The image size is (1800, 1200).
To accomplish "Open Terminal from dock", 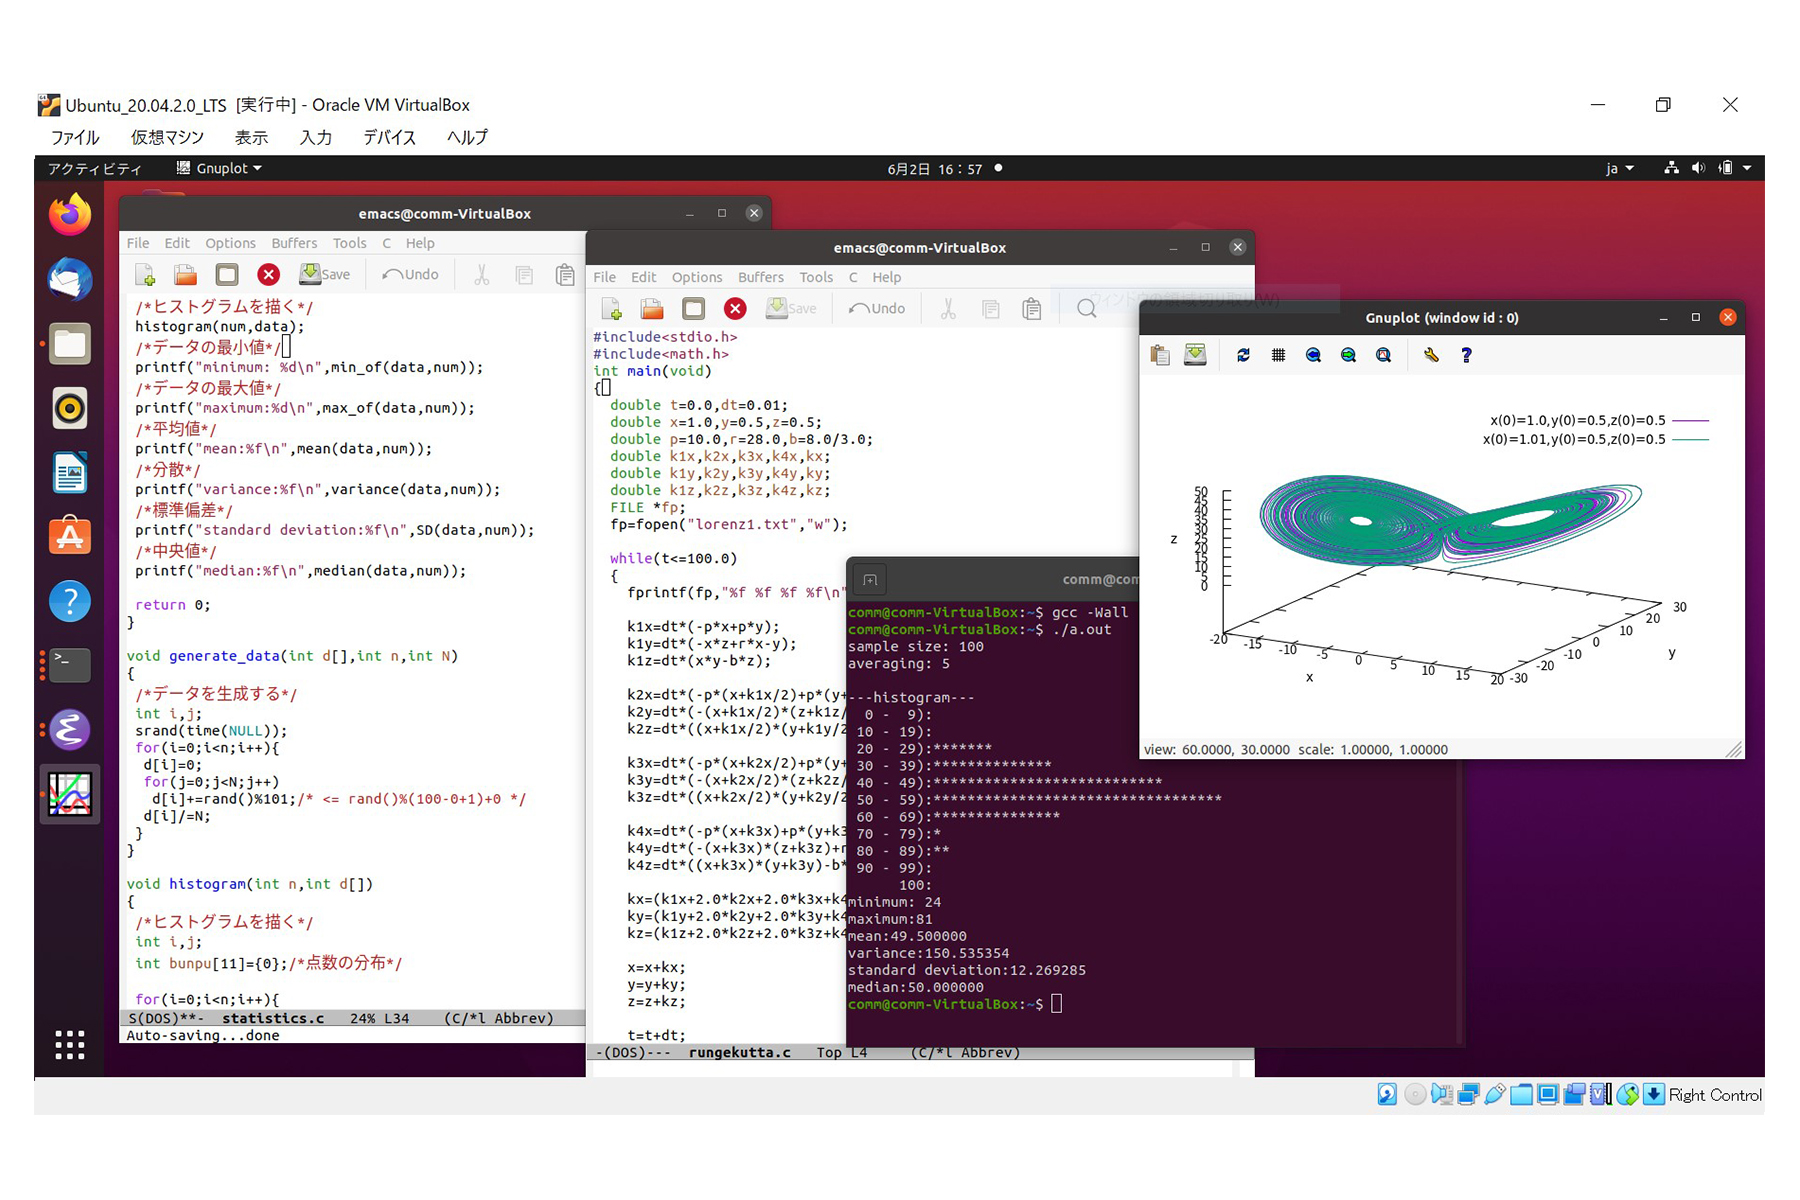I will (x=70, y=665).
